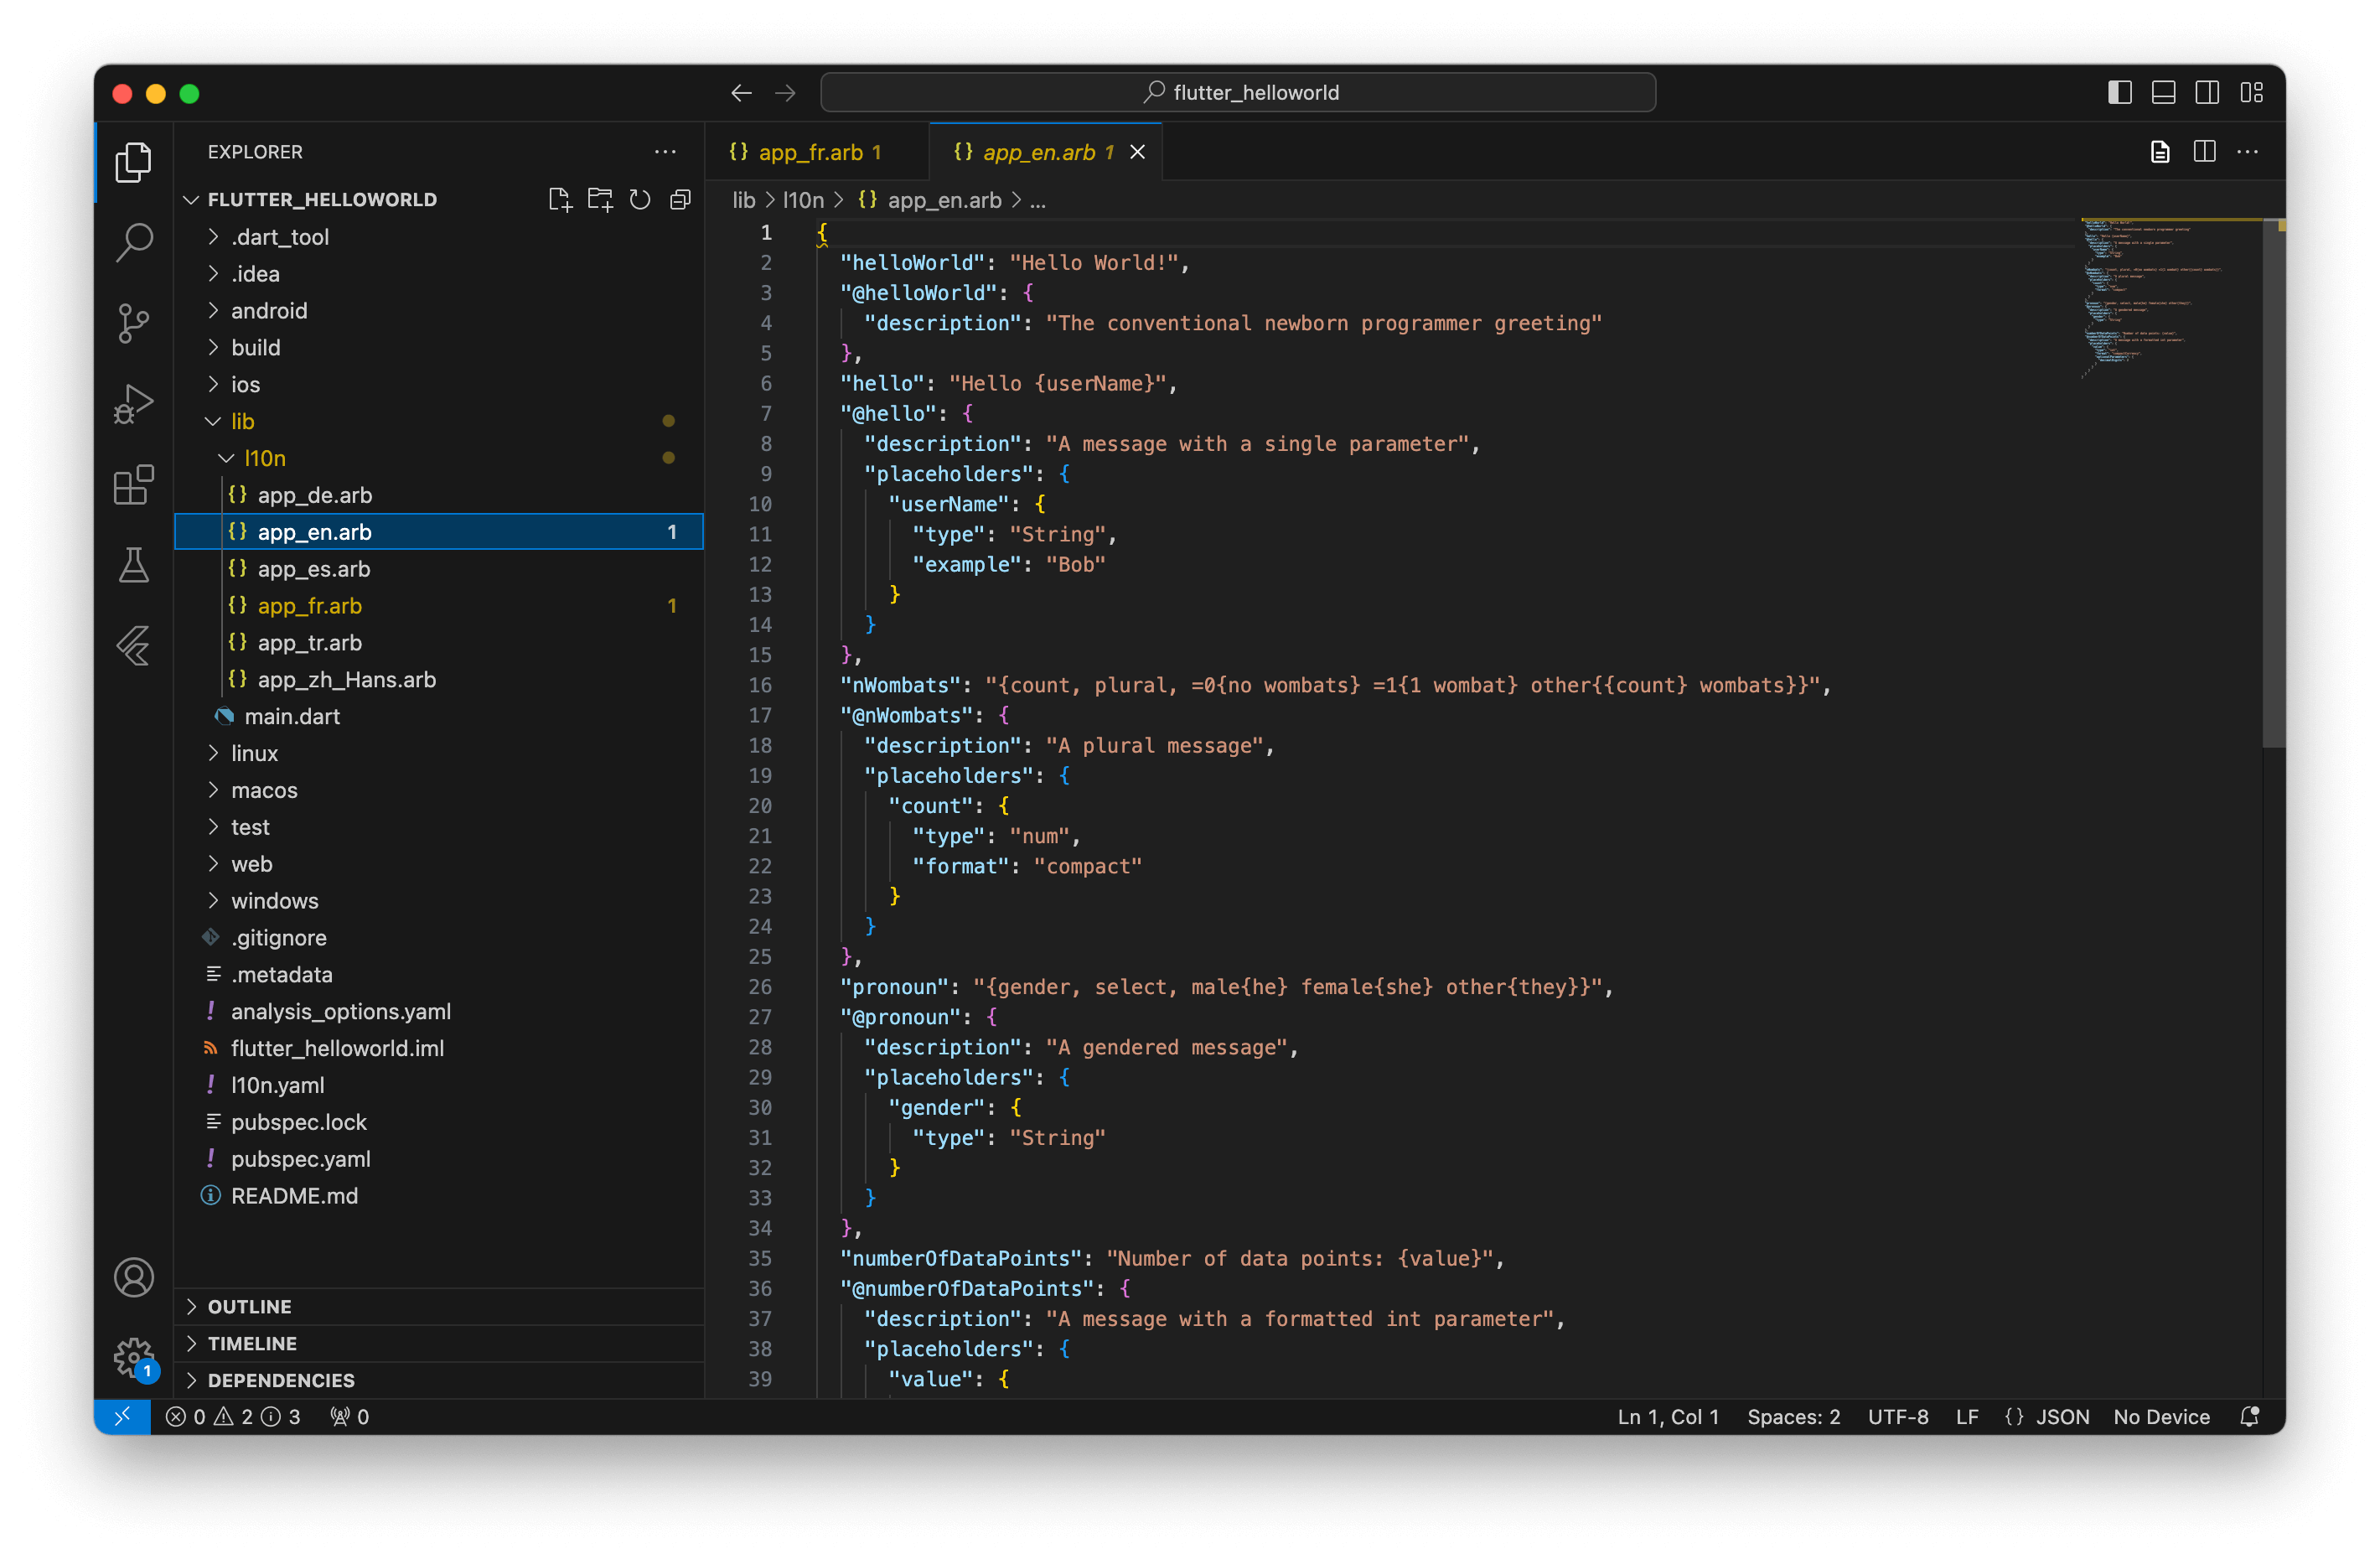Click the editor vertical scrollbar
Screen dimensions: 2380x1559
2273,483
